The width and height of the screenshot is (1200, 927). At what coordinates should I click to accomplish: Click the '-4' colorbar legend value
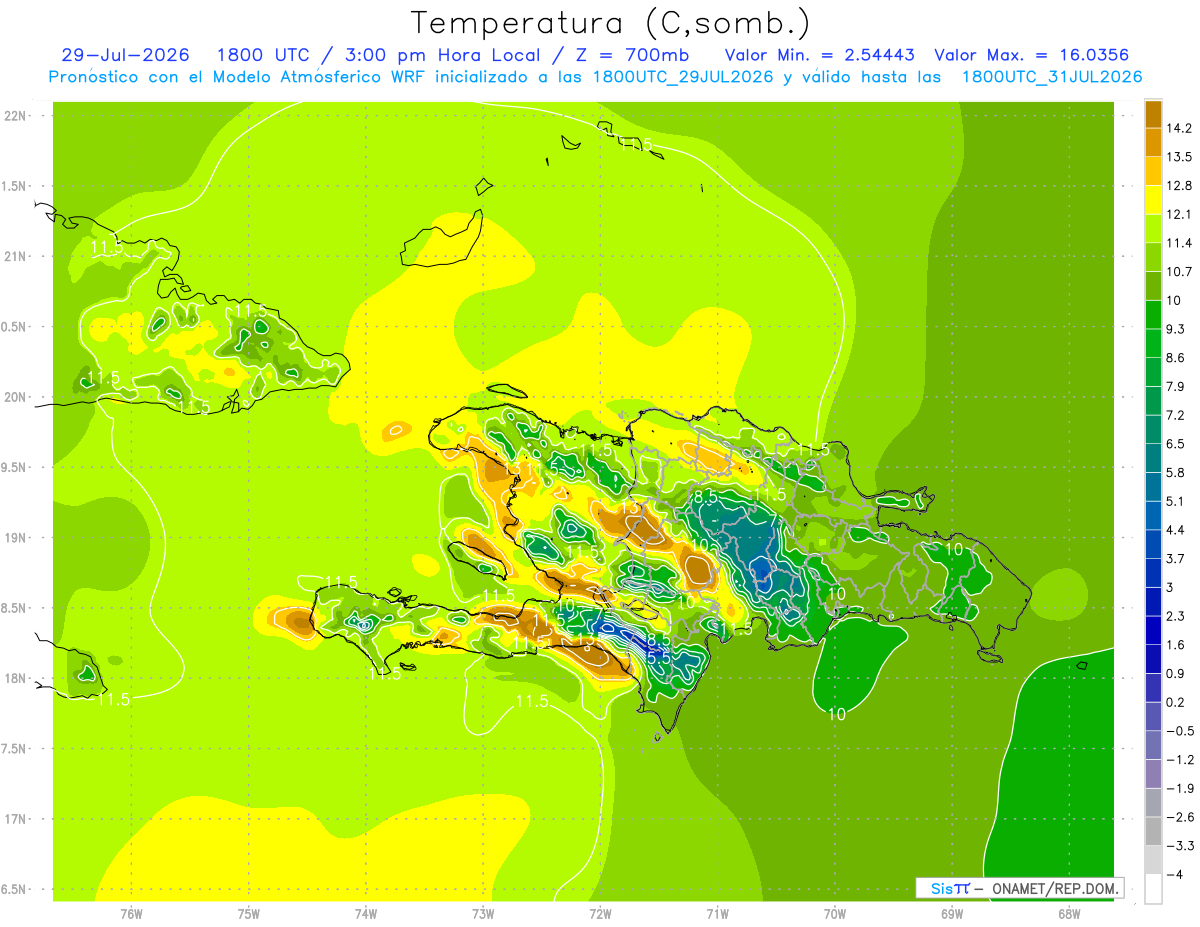click(x=1175, y=875)
